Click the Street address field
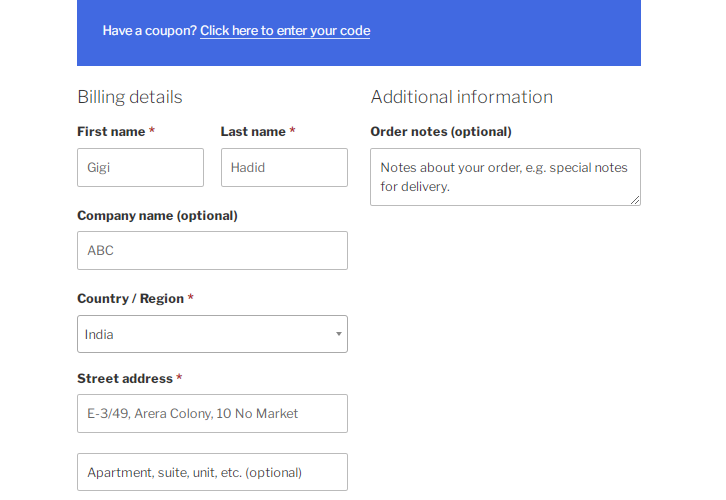The height and width of the screenshot is (500, 726). (x=212, y=413)
